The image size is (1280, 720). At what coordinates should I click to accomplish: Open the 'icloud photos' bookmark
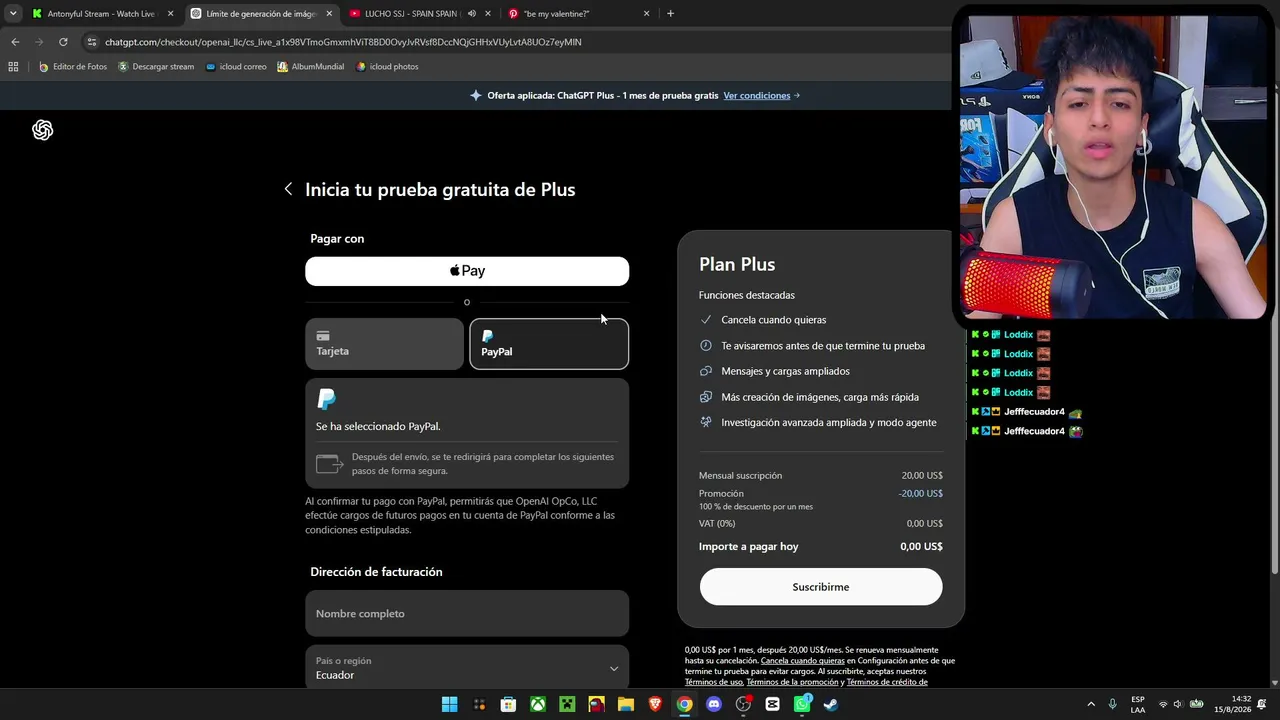coord(388,67)
